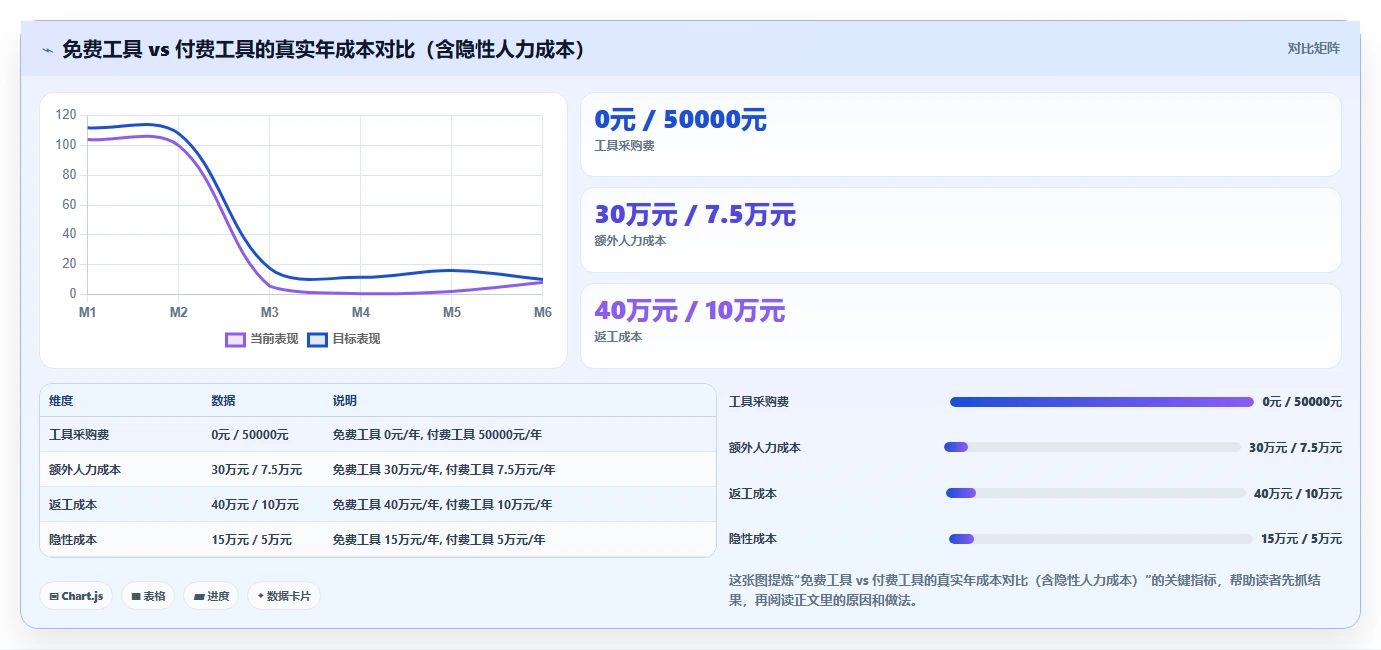Click the M3 x-axis label
1381x650 pixels.
tap(270, 313)
